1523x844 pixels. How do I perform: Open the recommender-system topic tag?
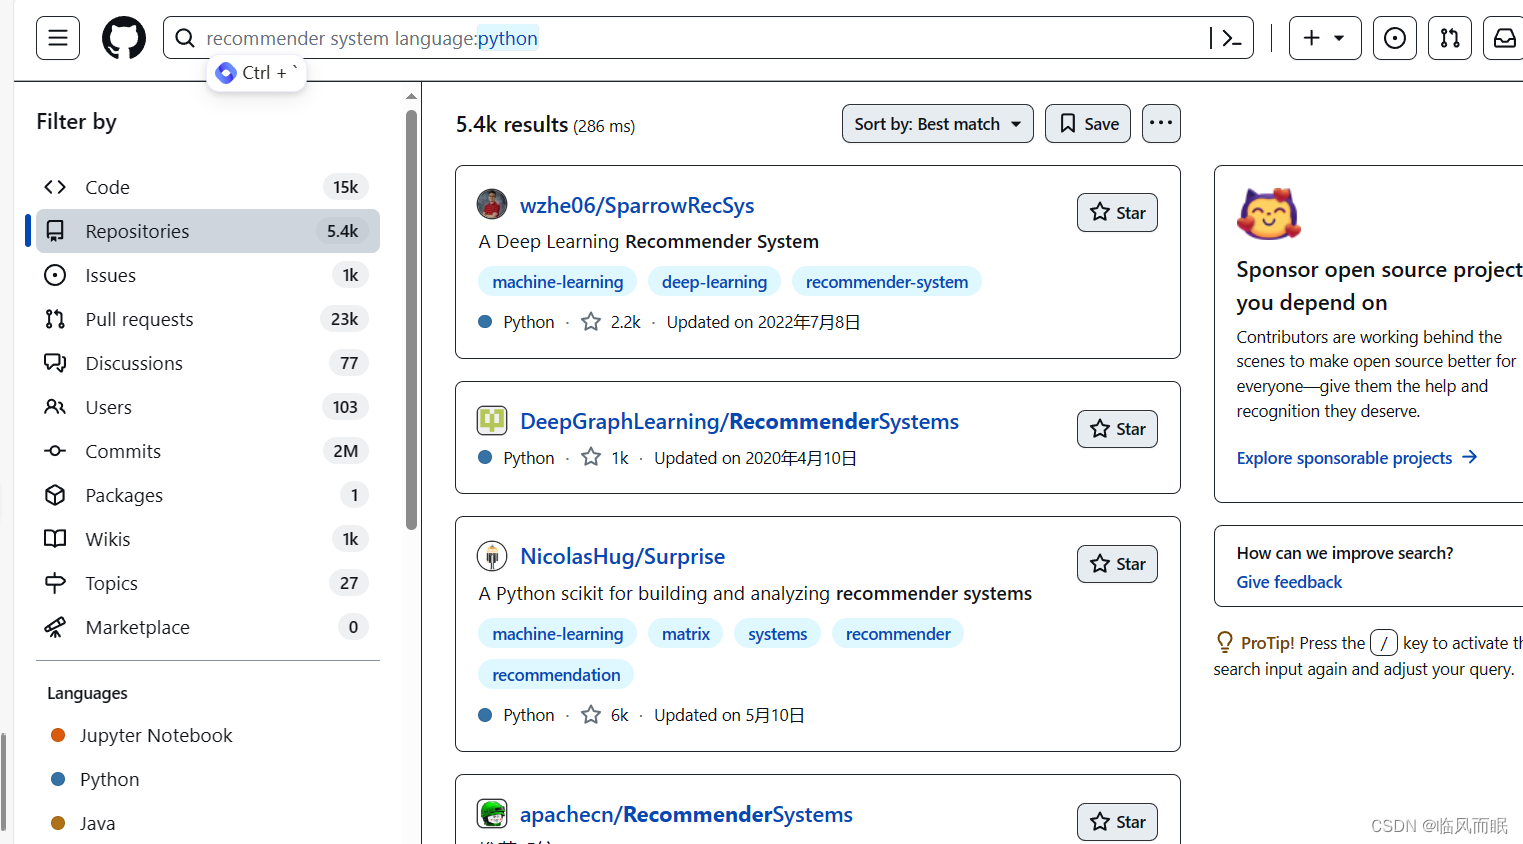(887, 282)
